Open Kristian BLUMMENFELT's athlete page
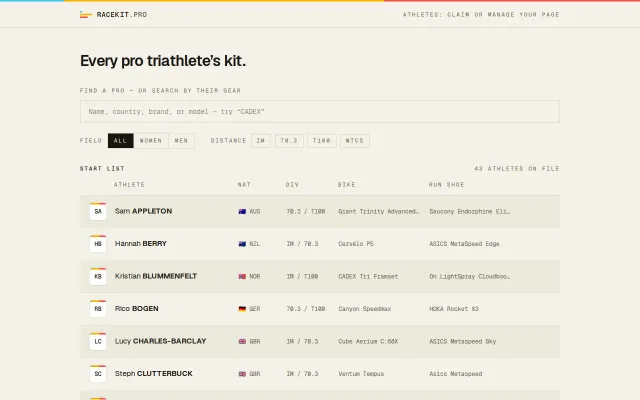 tap(156, 276)
